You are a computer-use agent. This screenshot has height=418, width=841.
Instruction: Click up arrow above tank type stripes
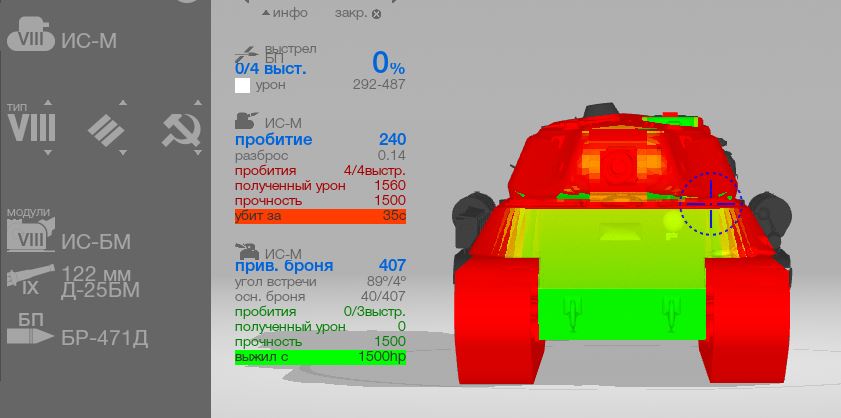tap(123, 102)
